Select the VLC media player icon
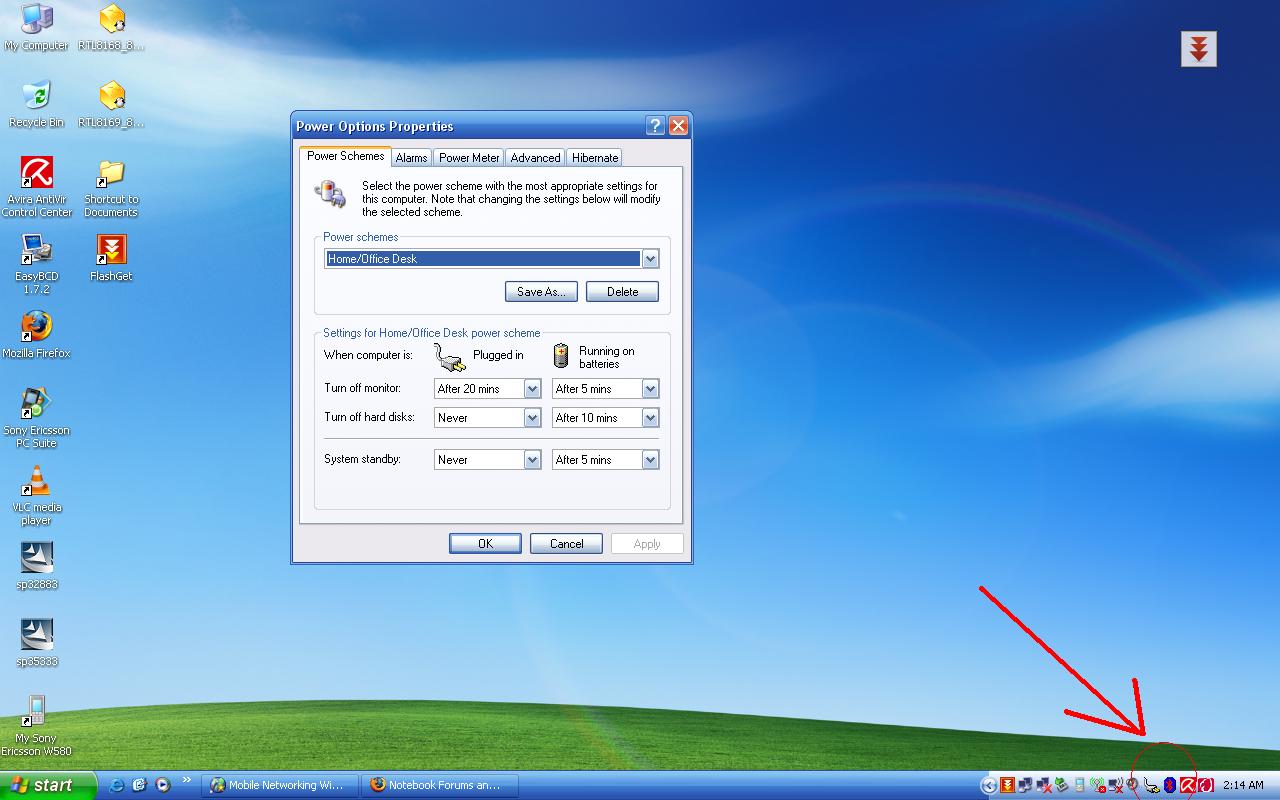 (37, 495)
